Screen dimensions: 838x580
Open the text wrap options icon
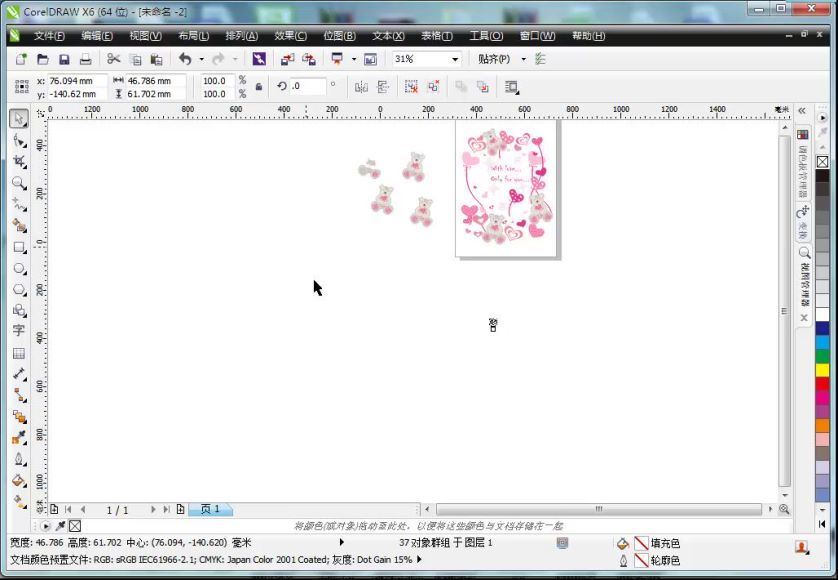[511, 87]
